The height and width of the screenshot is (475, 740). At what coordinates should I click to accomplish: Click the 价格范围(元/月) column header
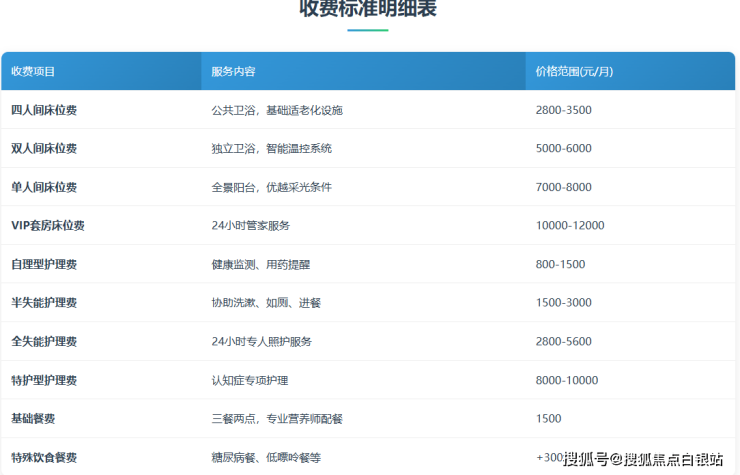click(x=574, y=72)
